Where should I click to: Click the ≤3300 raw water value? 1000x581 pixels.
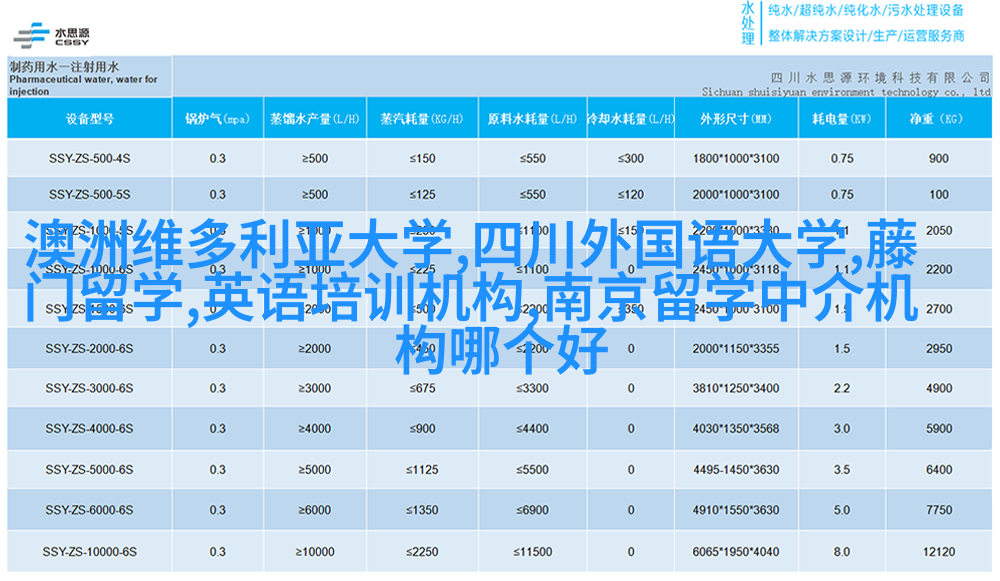[533, 388]
